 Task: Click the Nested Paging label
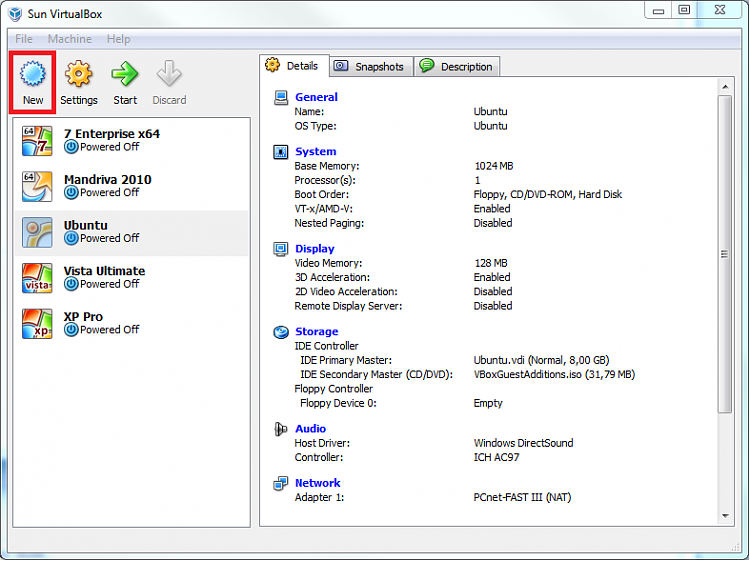[329, 223]
